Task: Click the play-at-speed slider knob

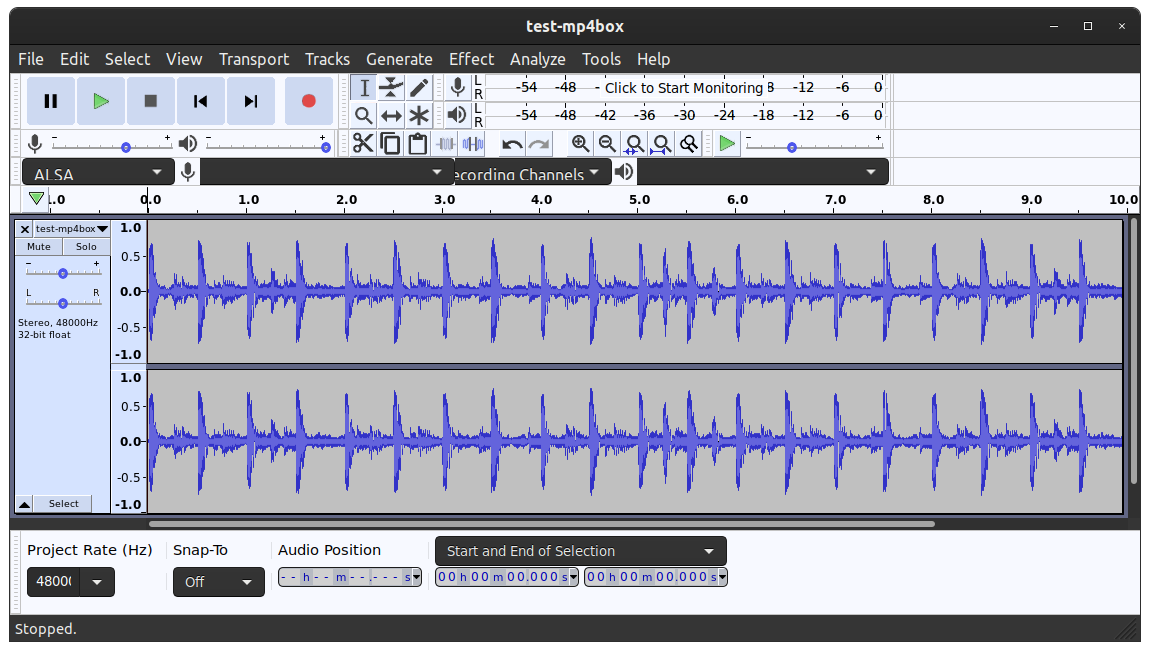Action: click(x=792, y=147)
